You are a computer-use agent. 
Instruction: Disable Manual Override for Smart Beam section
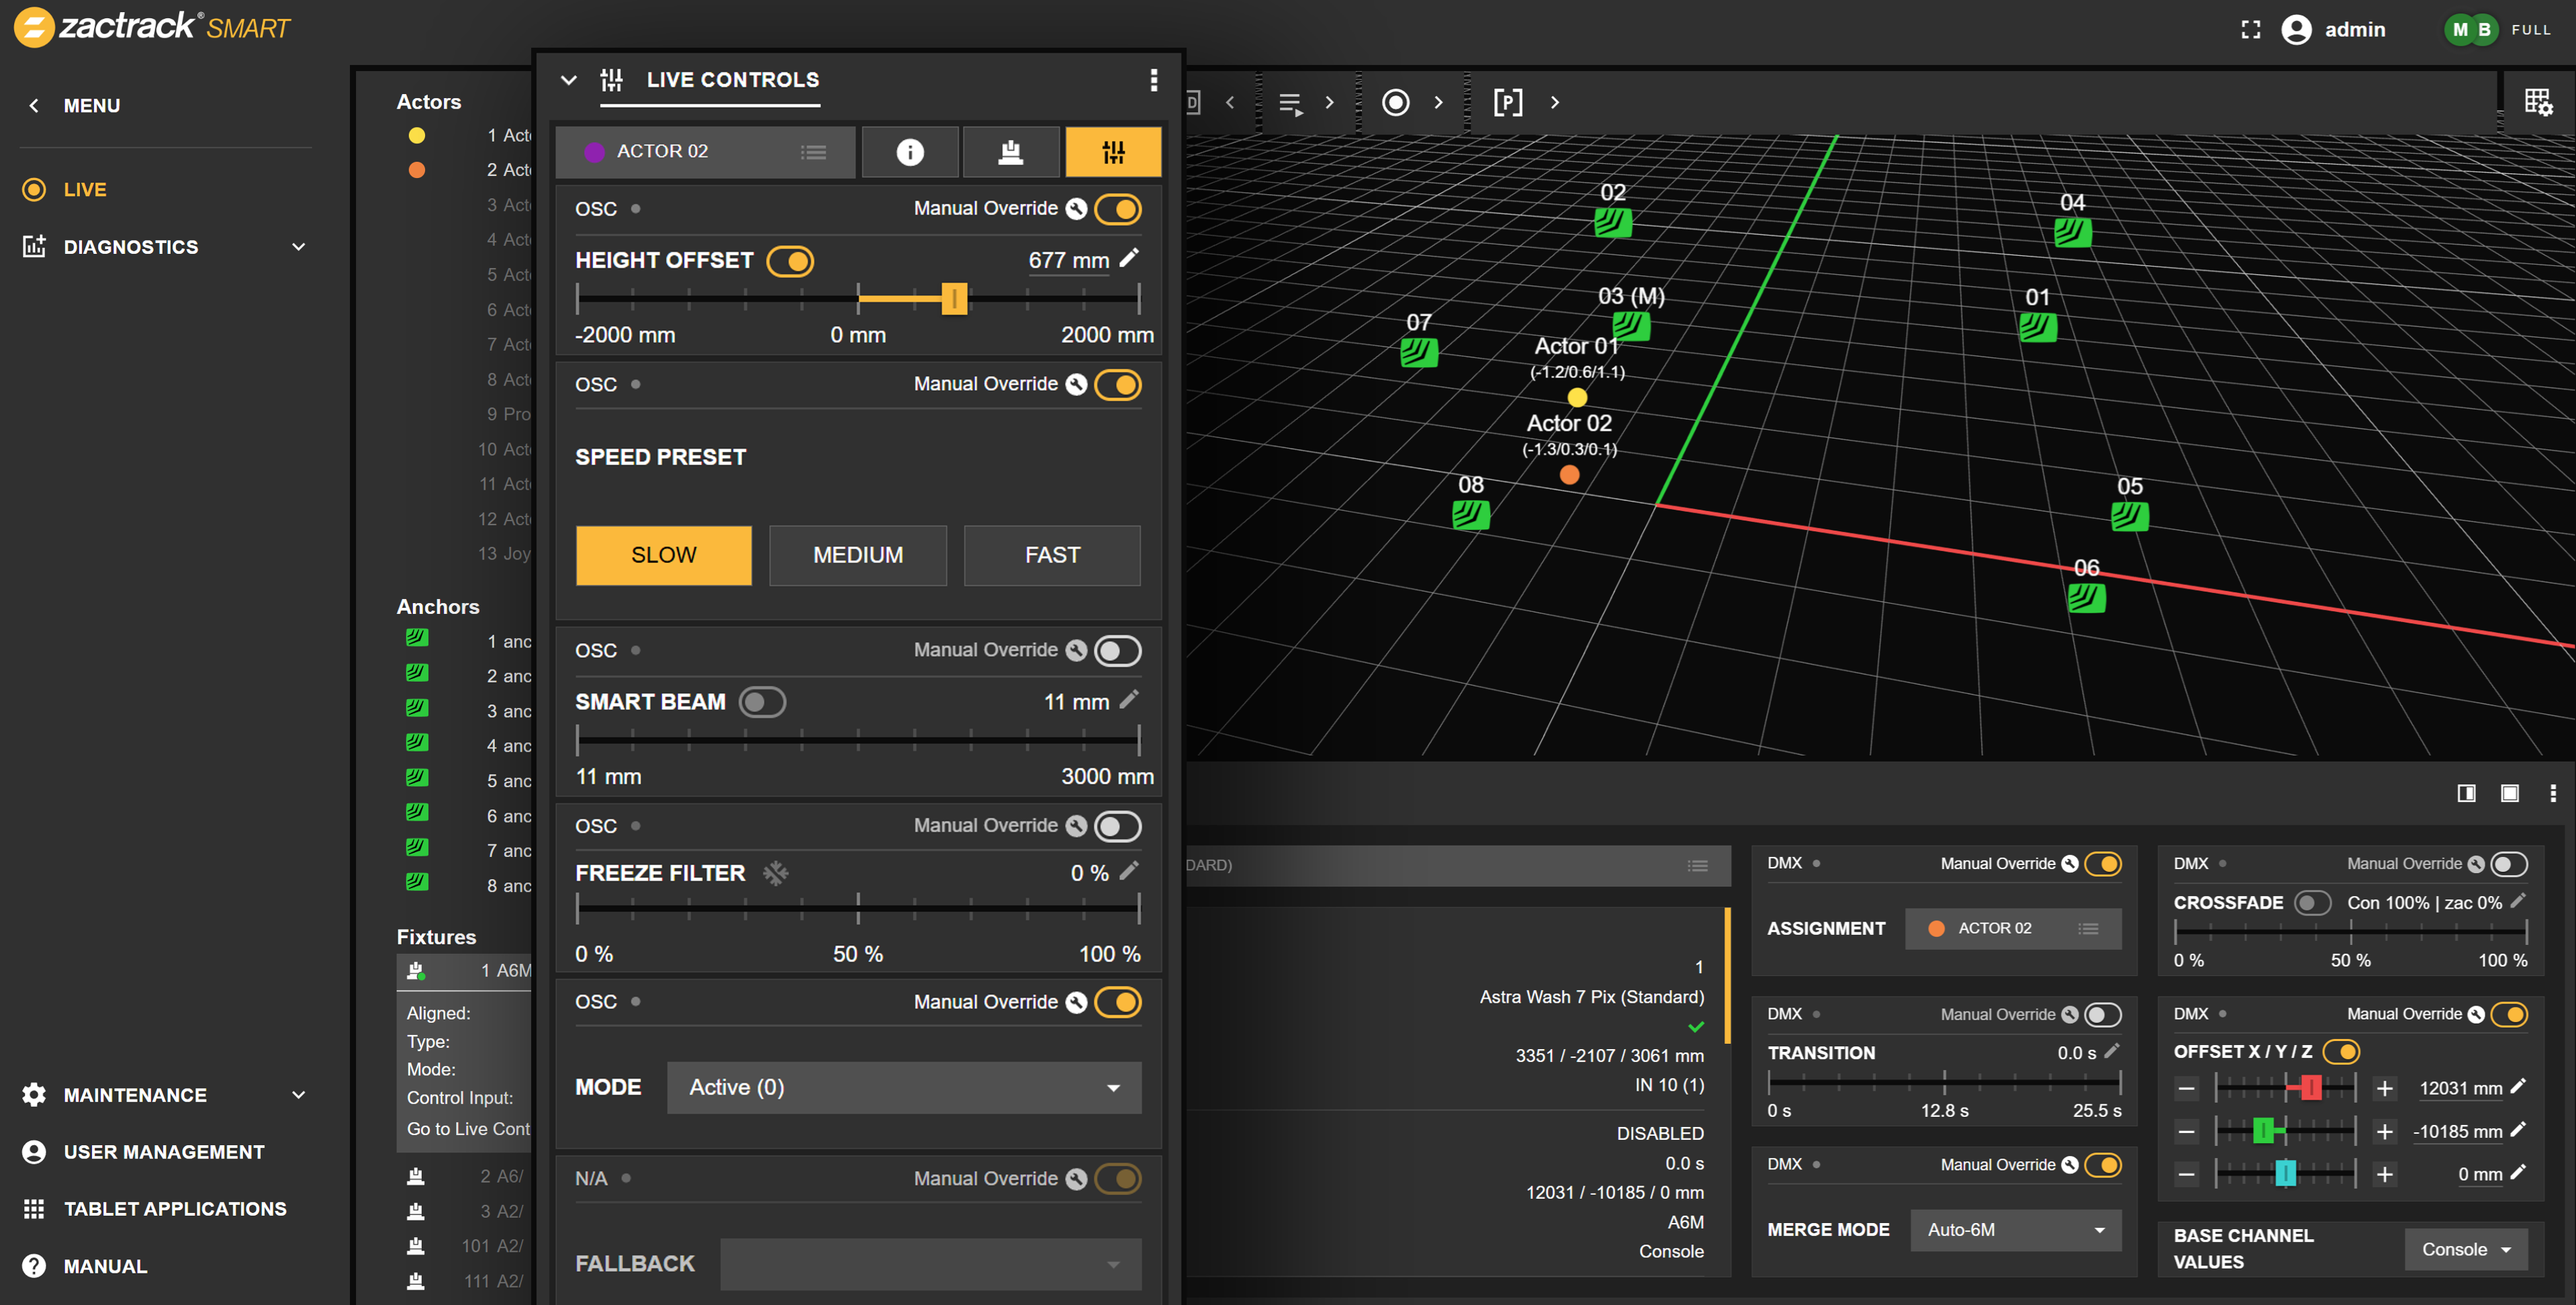pyautogui.click(x=1117, y=650)
